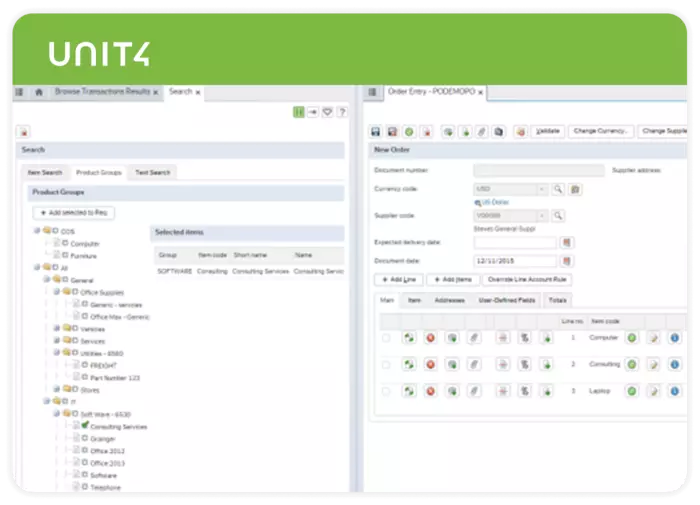Collapse the IT tree node
Image resolution: width=700 pixels, height=505 pixels.
46,401
